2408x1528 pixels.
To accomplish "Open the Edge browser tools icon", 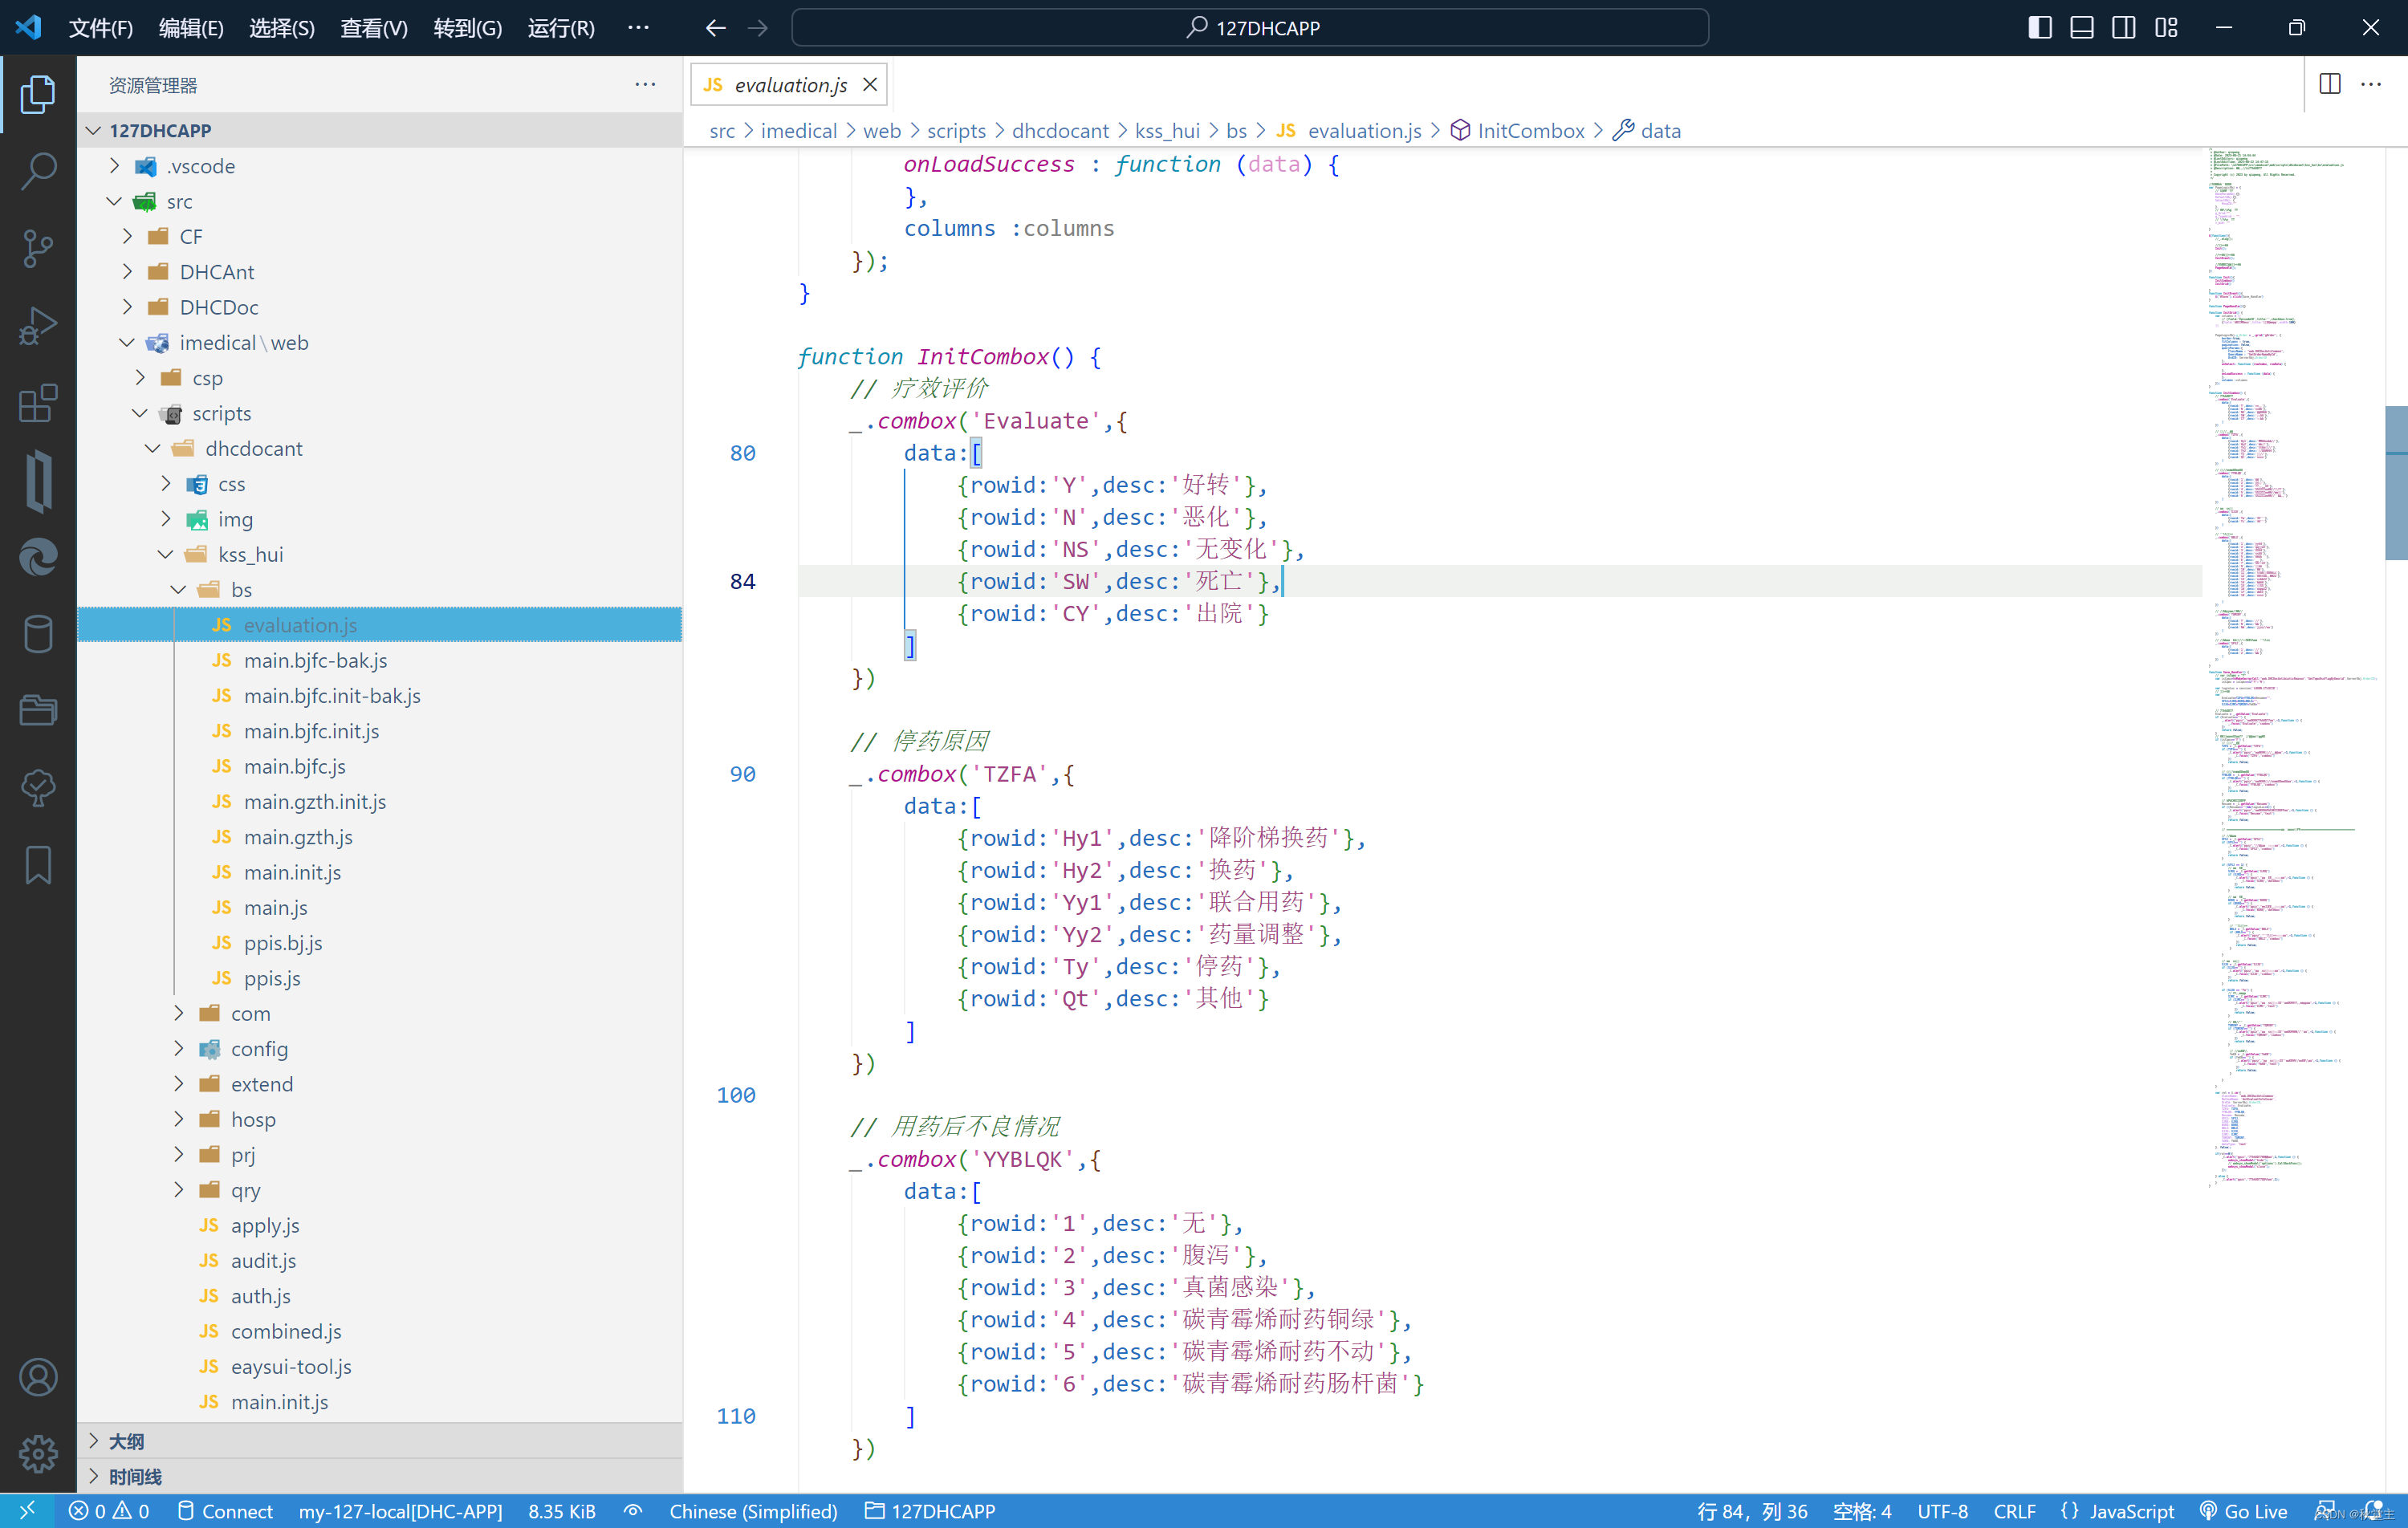I will [38, 557].
